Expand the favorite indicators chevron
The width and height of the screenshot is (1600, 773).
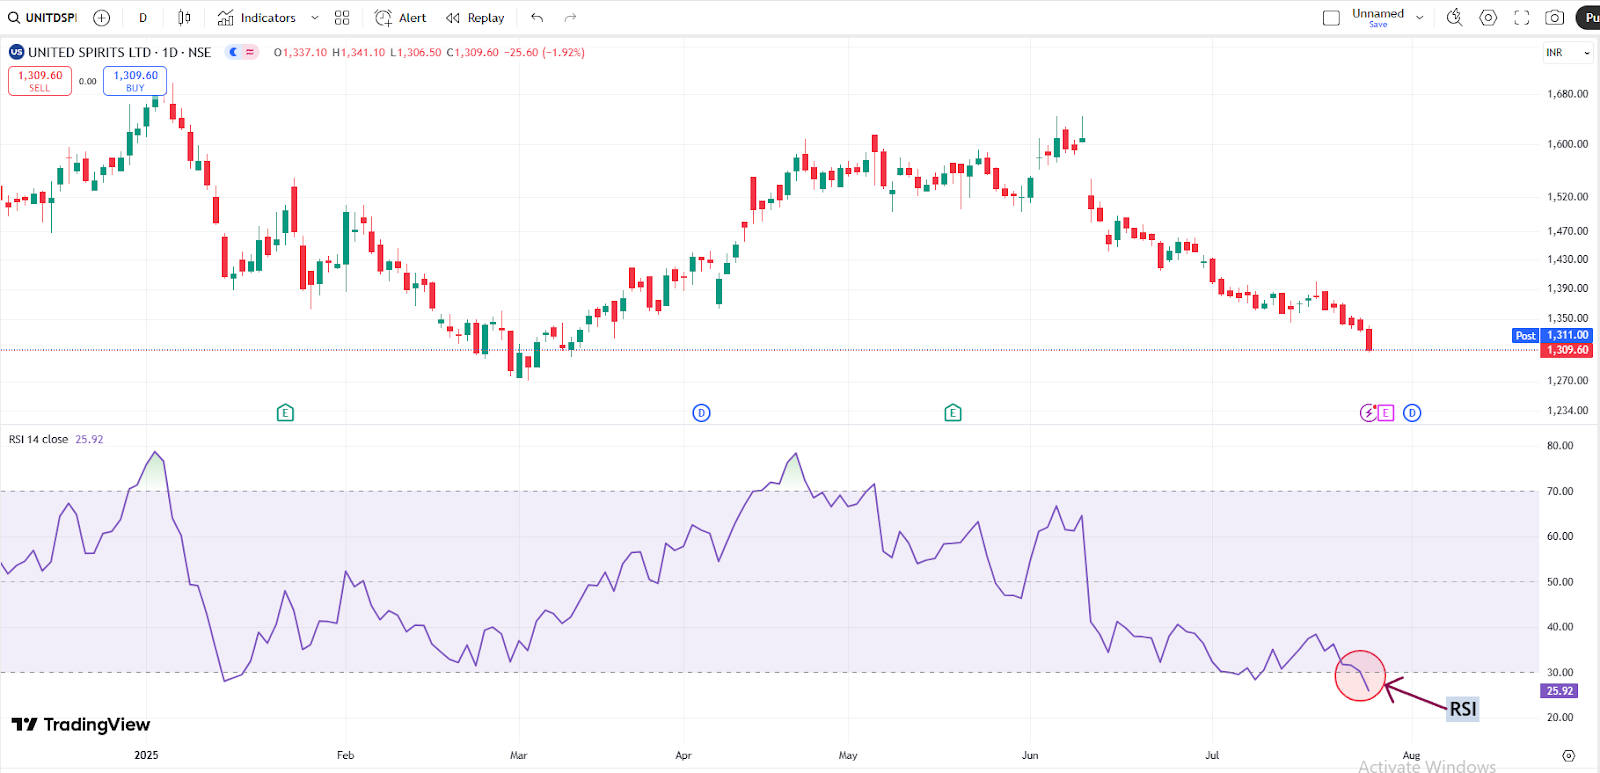[315, 18]
